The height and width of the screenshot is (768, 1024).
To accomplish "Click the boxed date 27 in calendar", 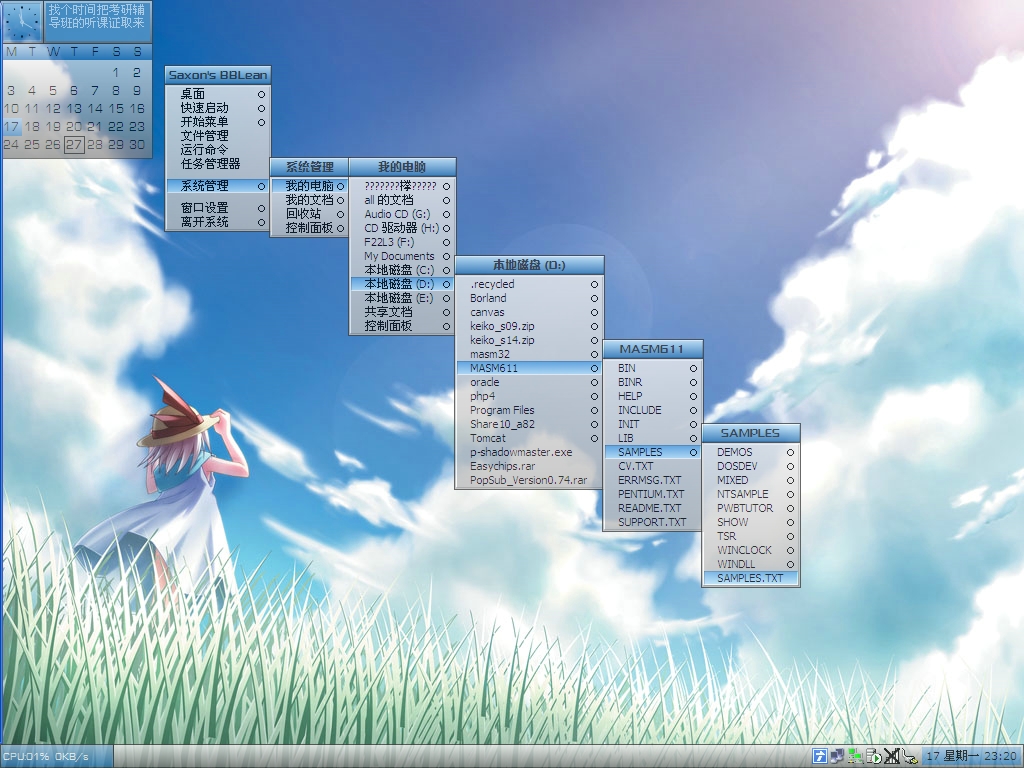I will (74, 145).
